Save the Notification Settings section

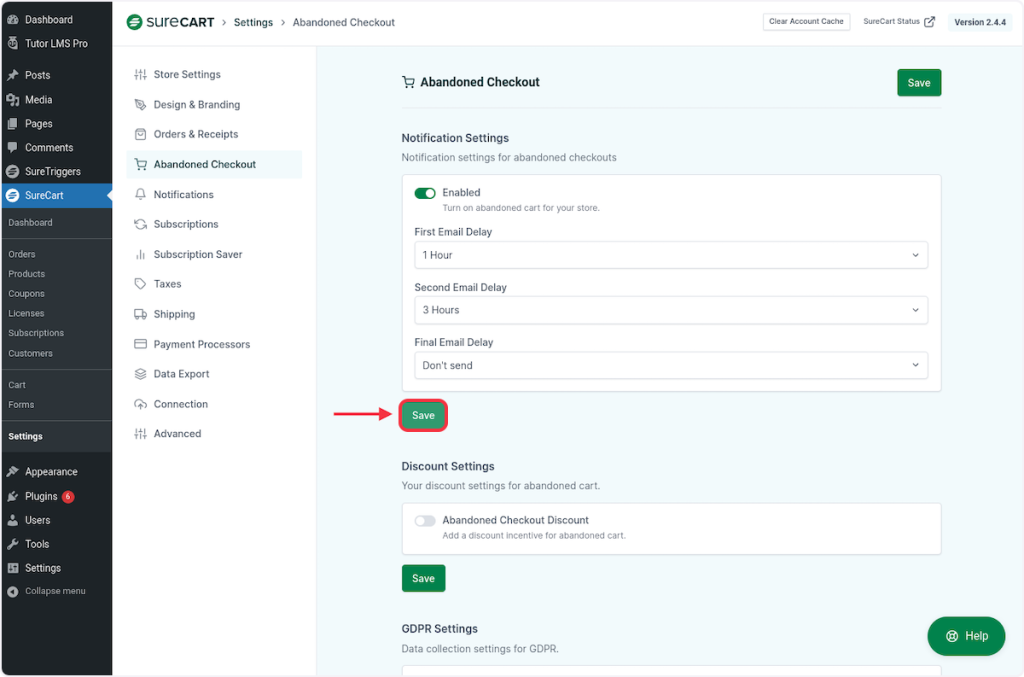pyautogui.click(x=423, y=415)
